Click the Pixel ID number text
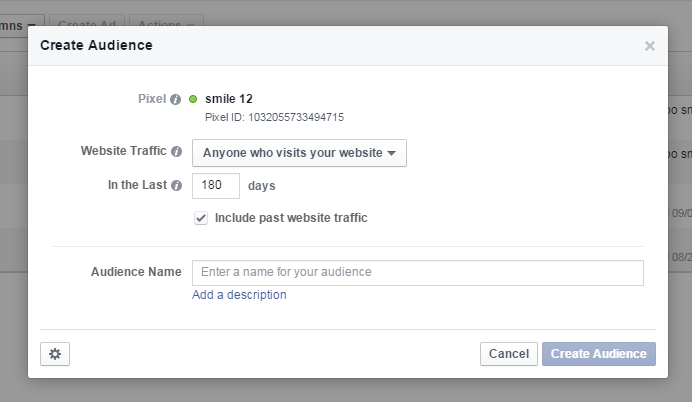The height and width of the screenshot is (402, 692). tap(274, 117)
